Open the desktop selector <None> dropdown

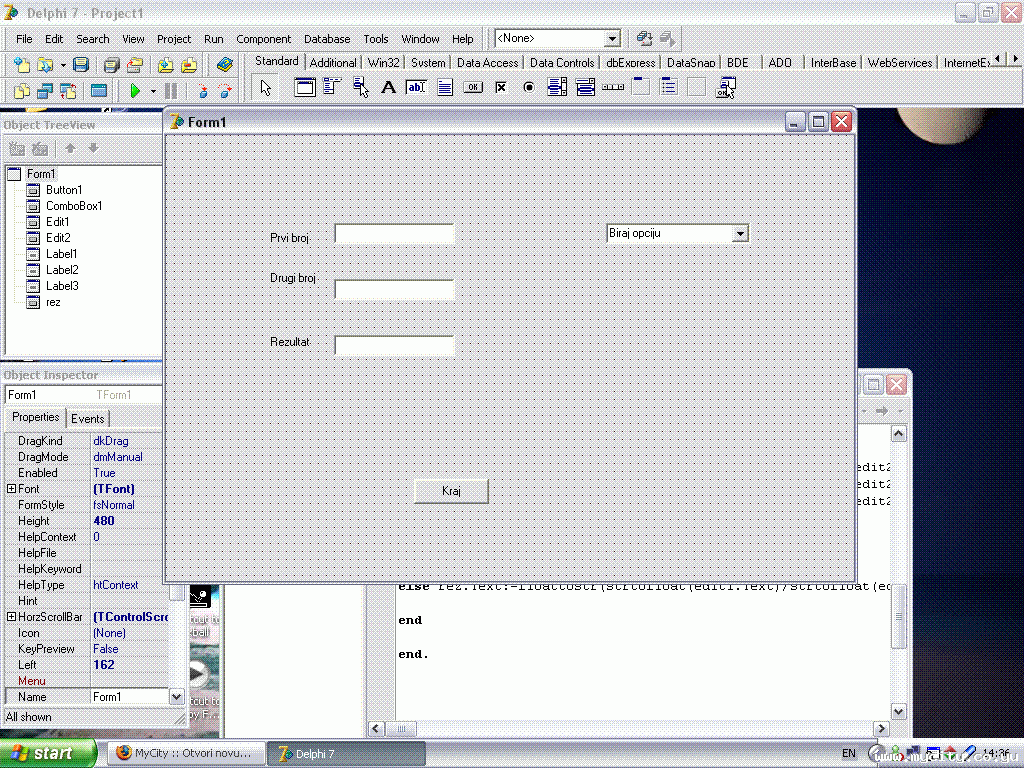pyautogui.click(x=612, y=39)
